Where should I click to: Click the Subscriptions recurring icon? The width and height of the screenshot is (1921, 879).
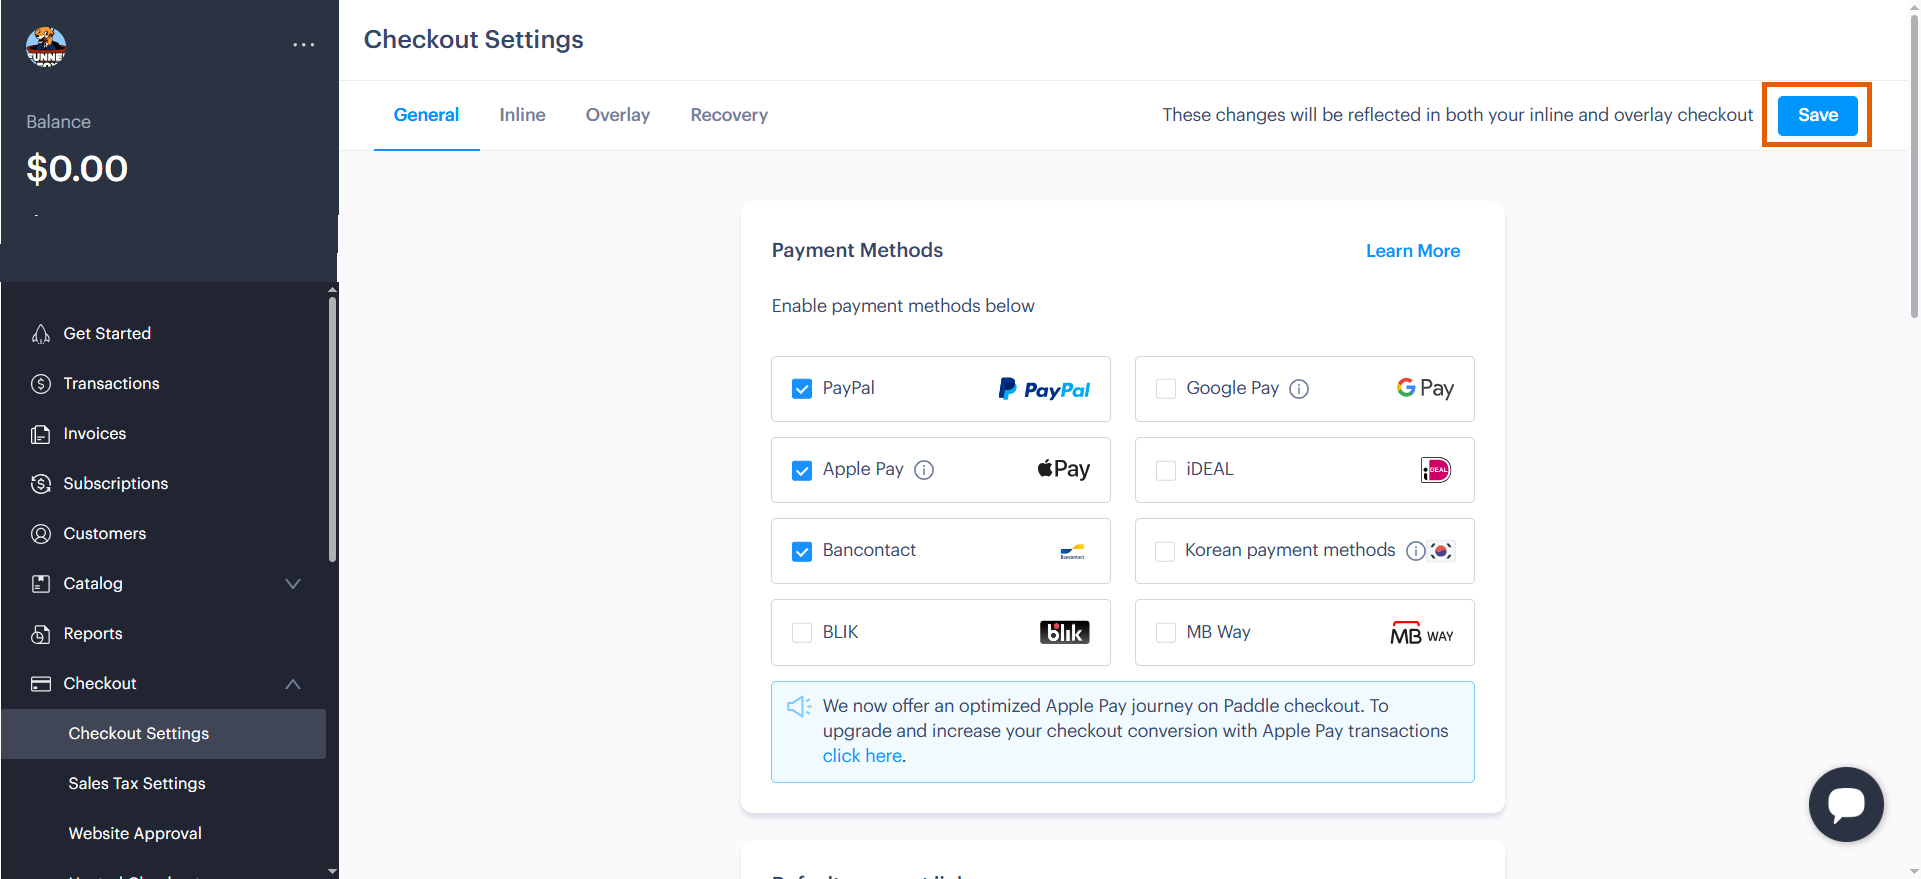[x=41, y=484]
